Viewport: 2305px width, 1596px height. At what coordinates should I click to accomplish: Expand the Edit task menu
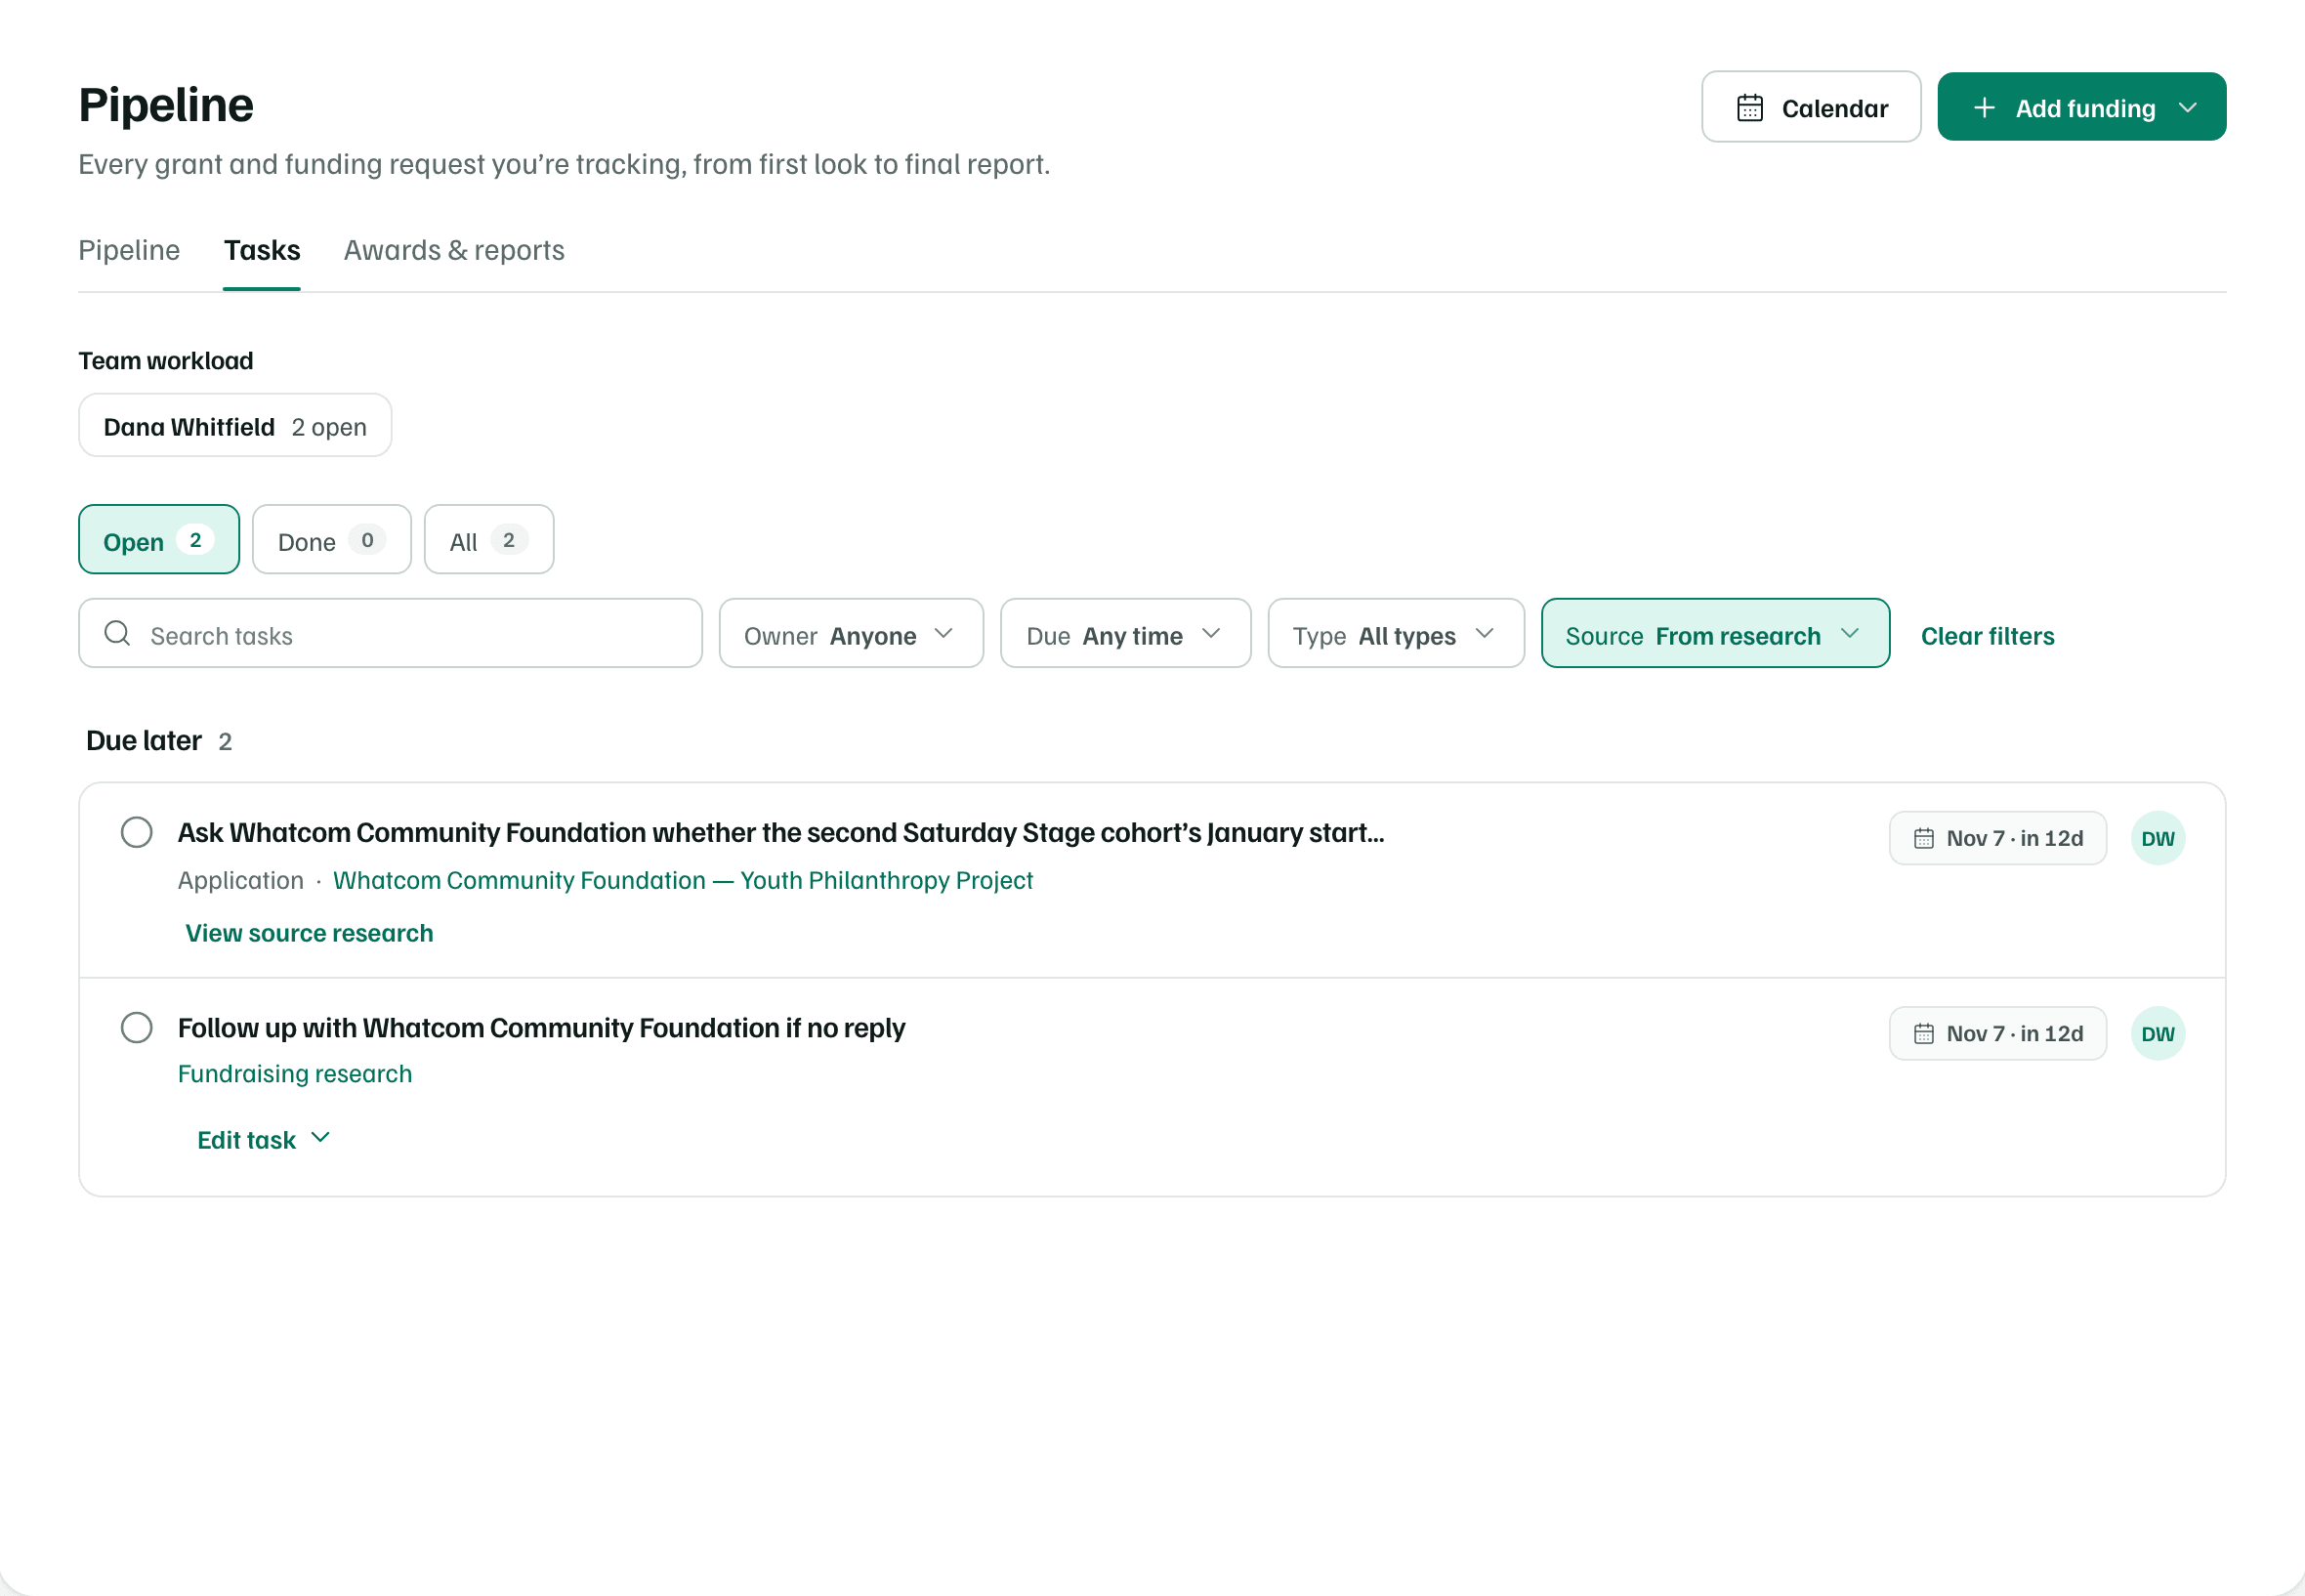tap(264, 1140)
